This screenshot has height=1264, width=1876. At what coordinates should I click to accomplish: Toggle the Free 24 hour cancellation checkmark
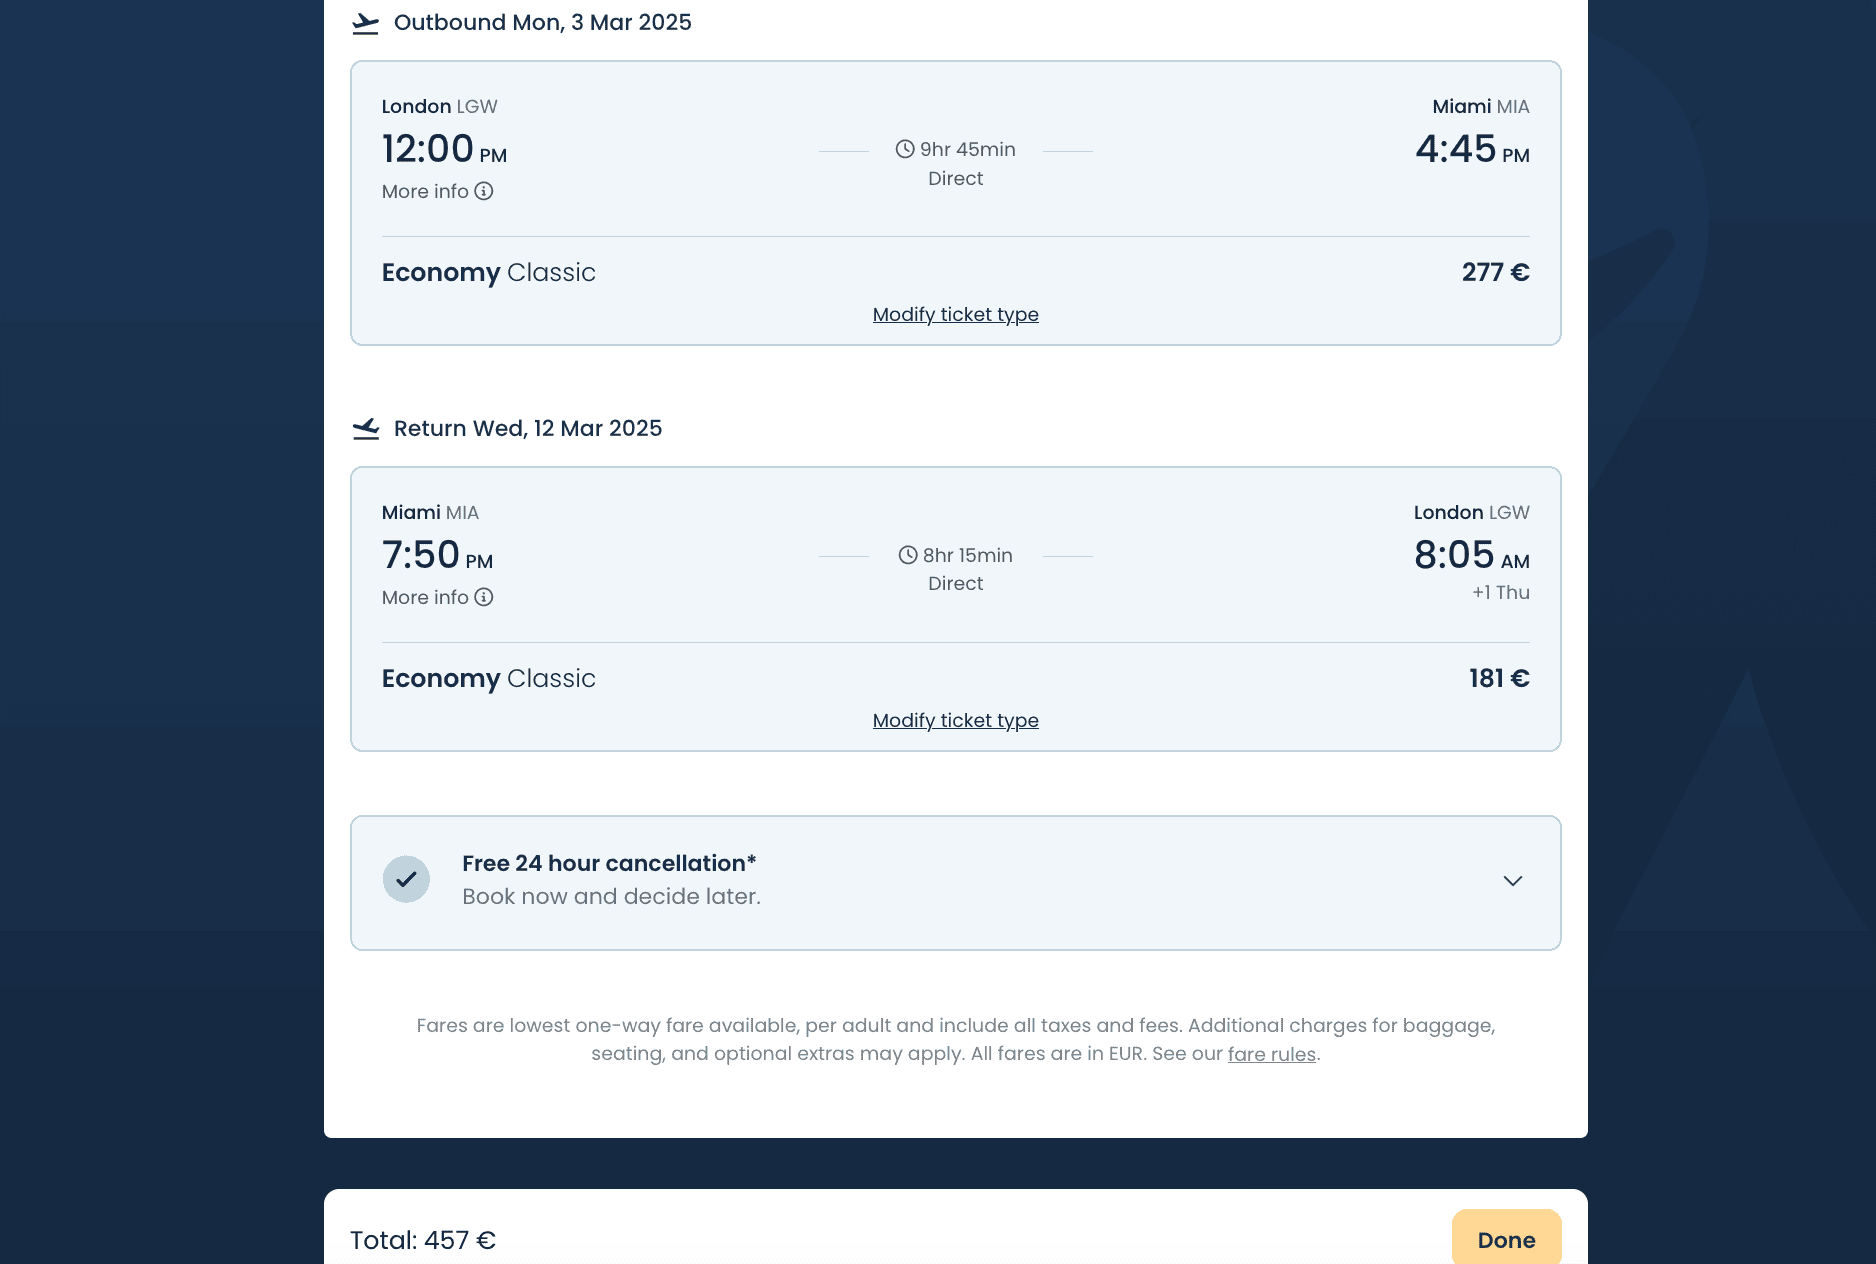coord(406,880)
